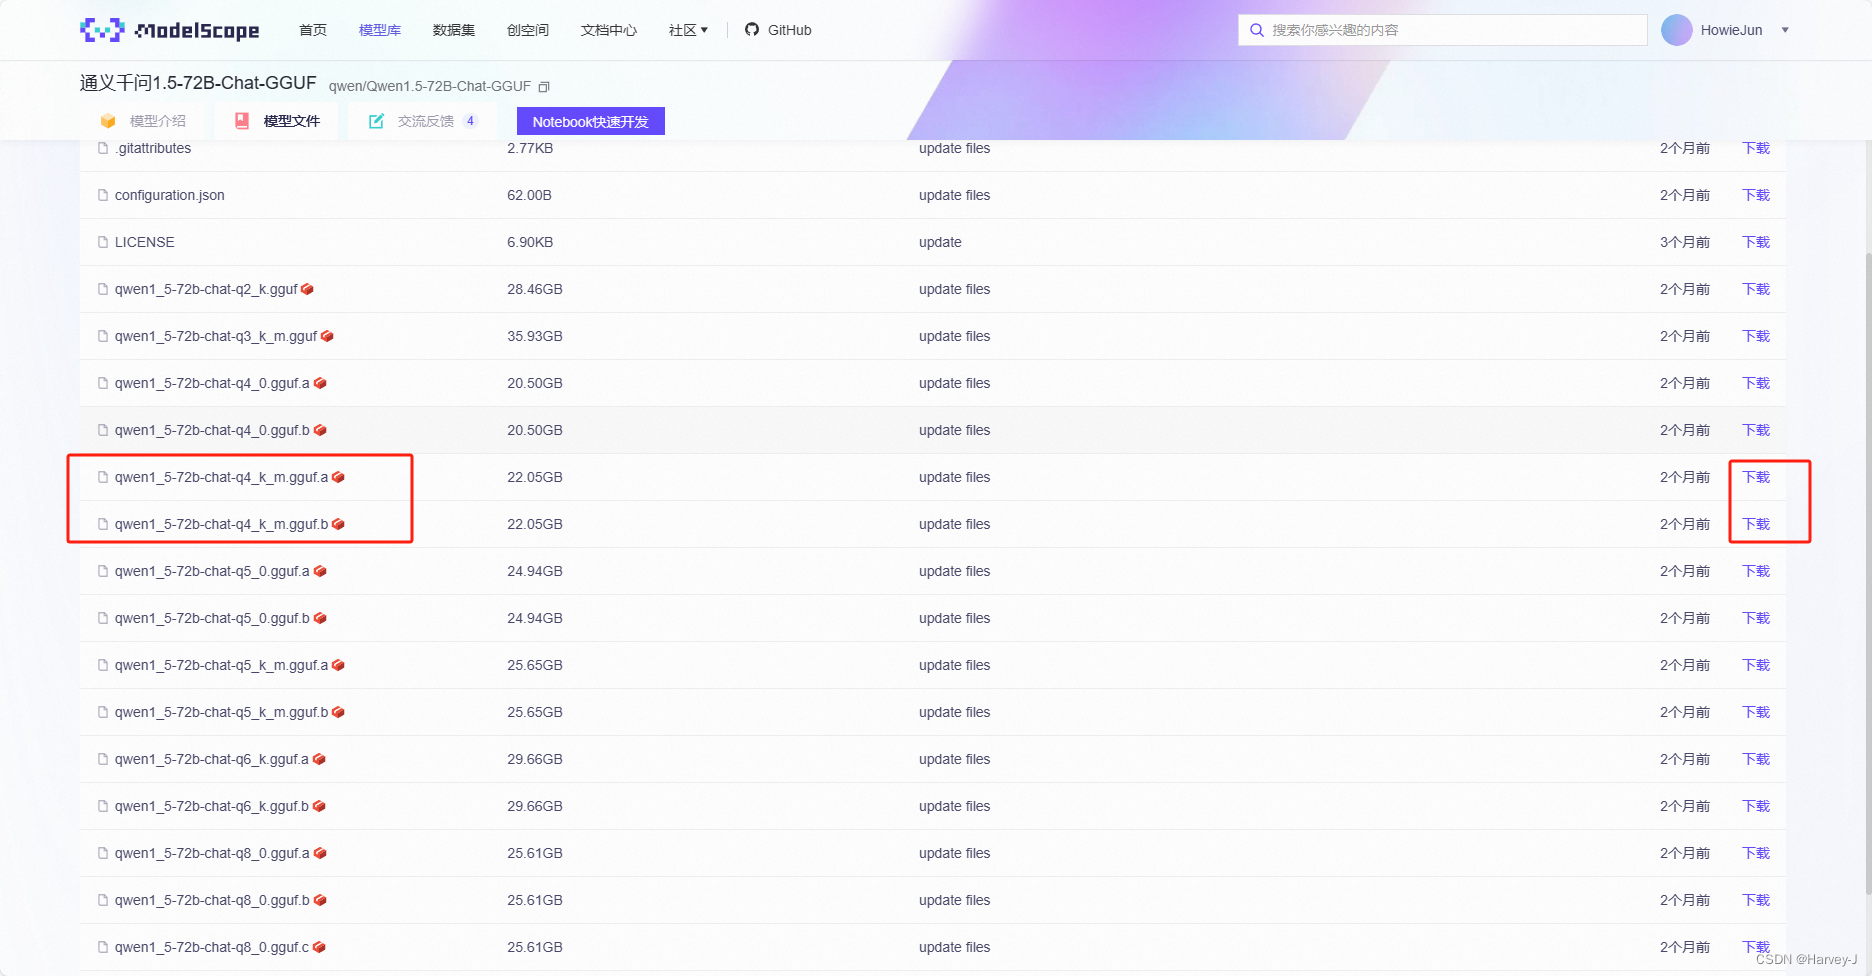Click LFS badge on q8_0.gguf.b
1872x976 pixels.
320,900
